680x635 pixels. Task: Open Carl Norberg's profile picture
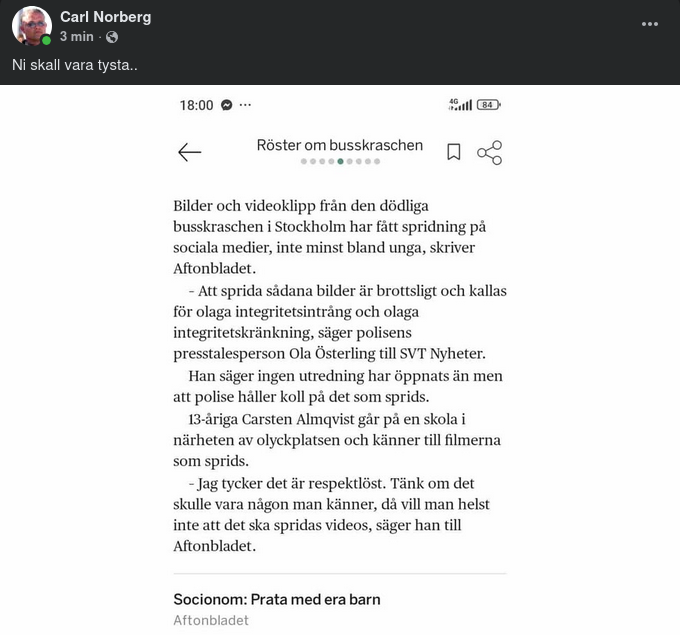(32, 26)
